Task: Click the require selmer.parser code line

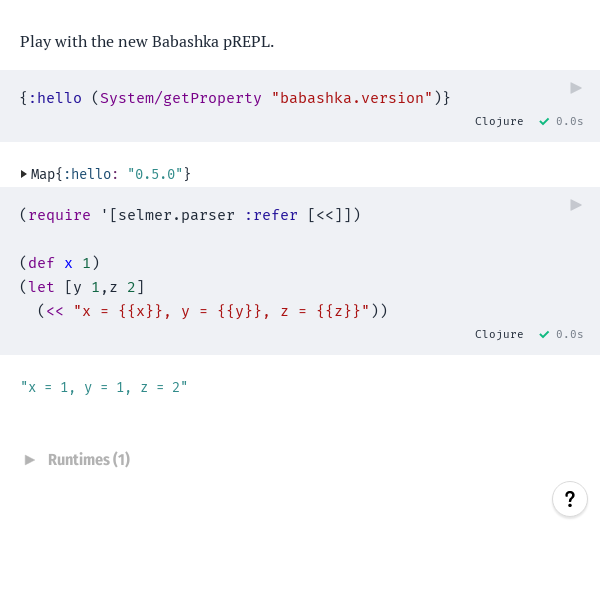Action: tap(190, 215)
